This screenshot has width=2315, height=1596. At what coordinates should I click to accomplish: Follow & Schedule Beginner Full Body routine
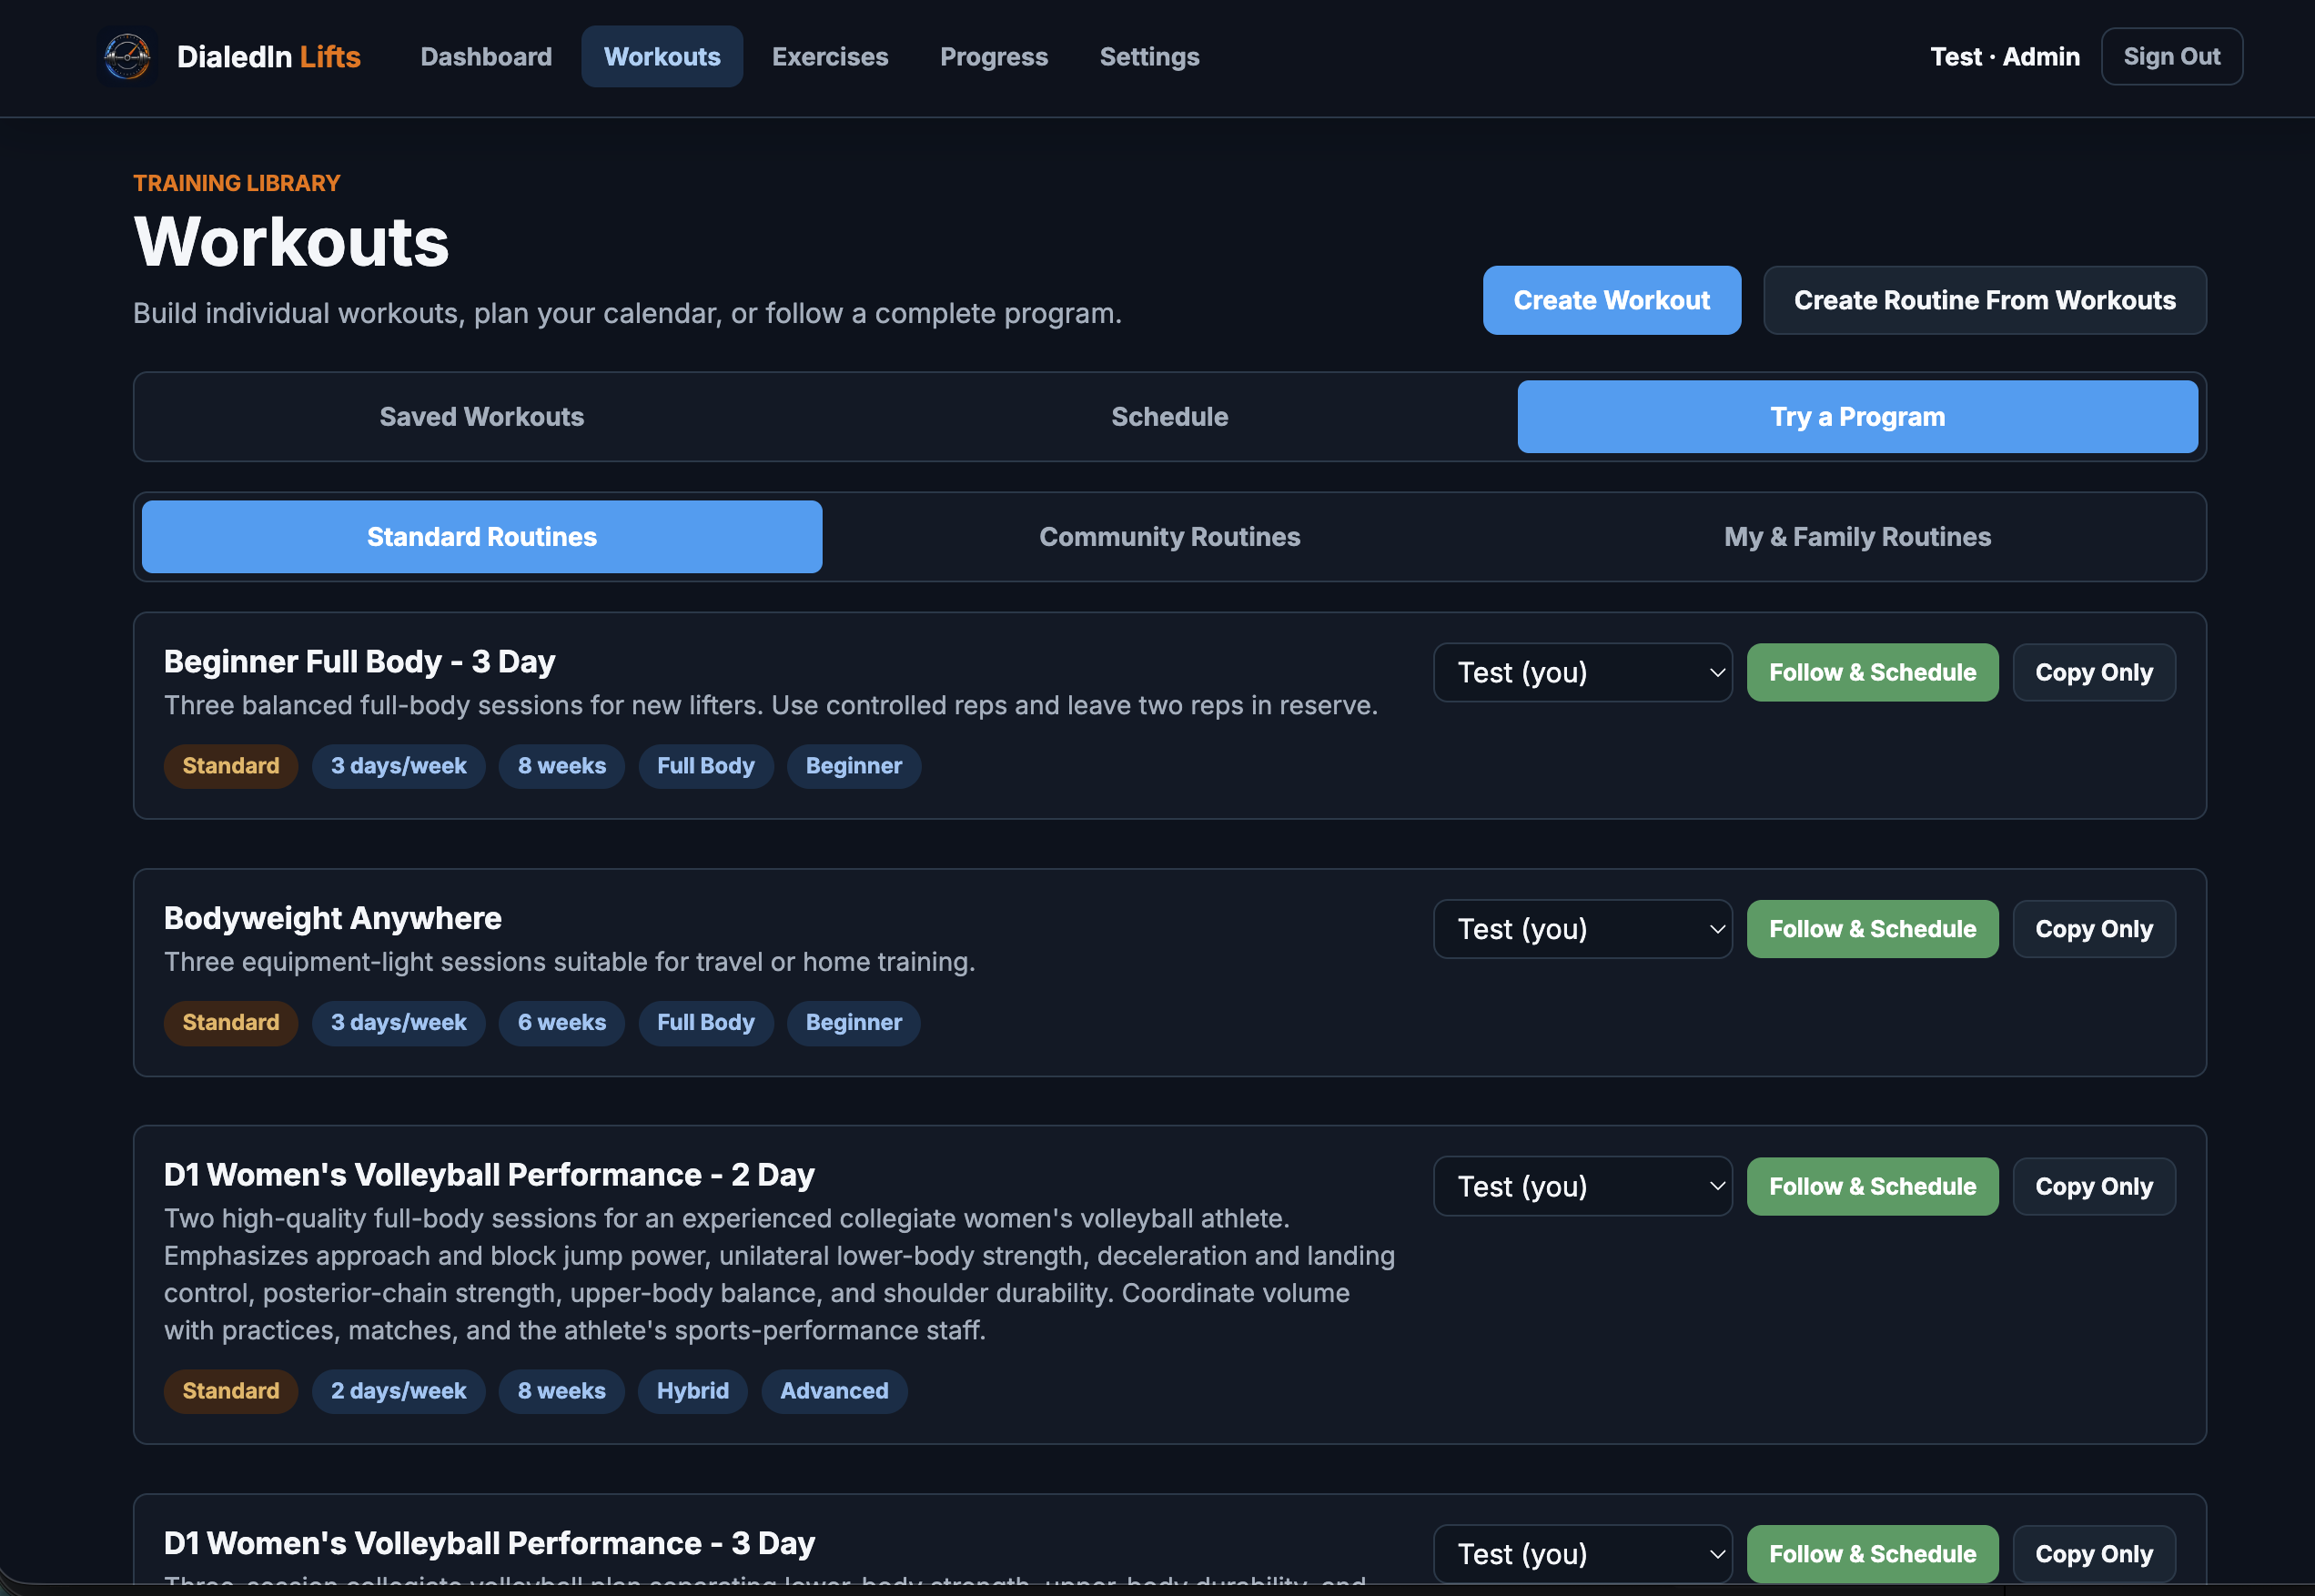pyautogui.click(x=1872, y=672)
